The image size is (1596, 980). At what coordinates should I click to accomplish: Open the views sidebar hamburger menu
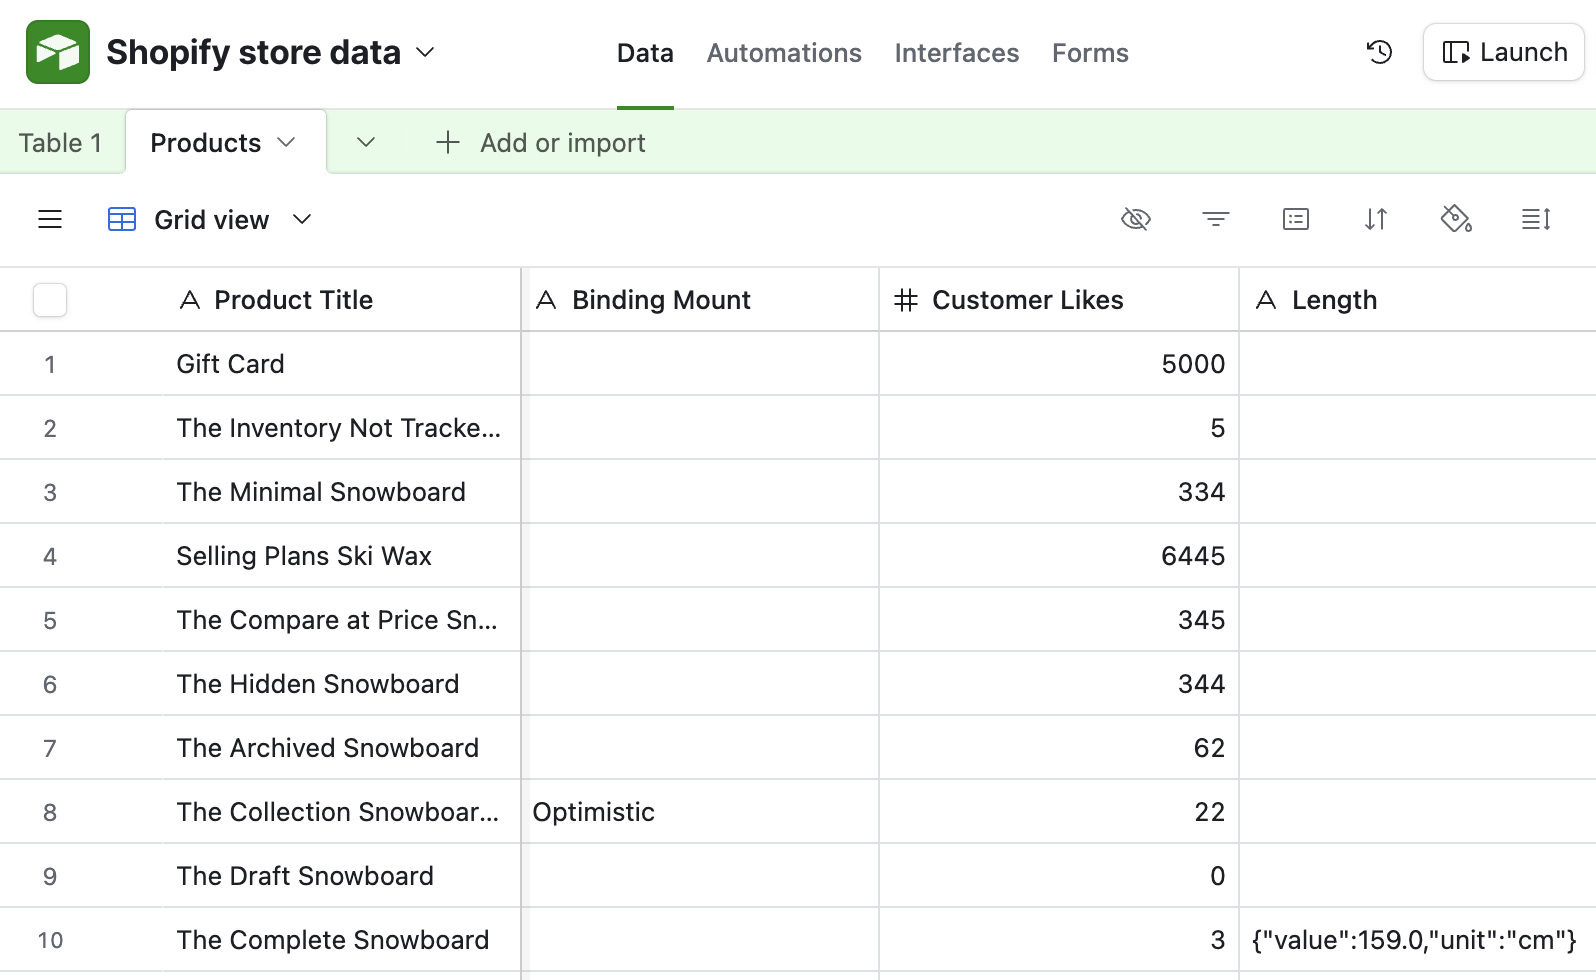coord(50,219)
